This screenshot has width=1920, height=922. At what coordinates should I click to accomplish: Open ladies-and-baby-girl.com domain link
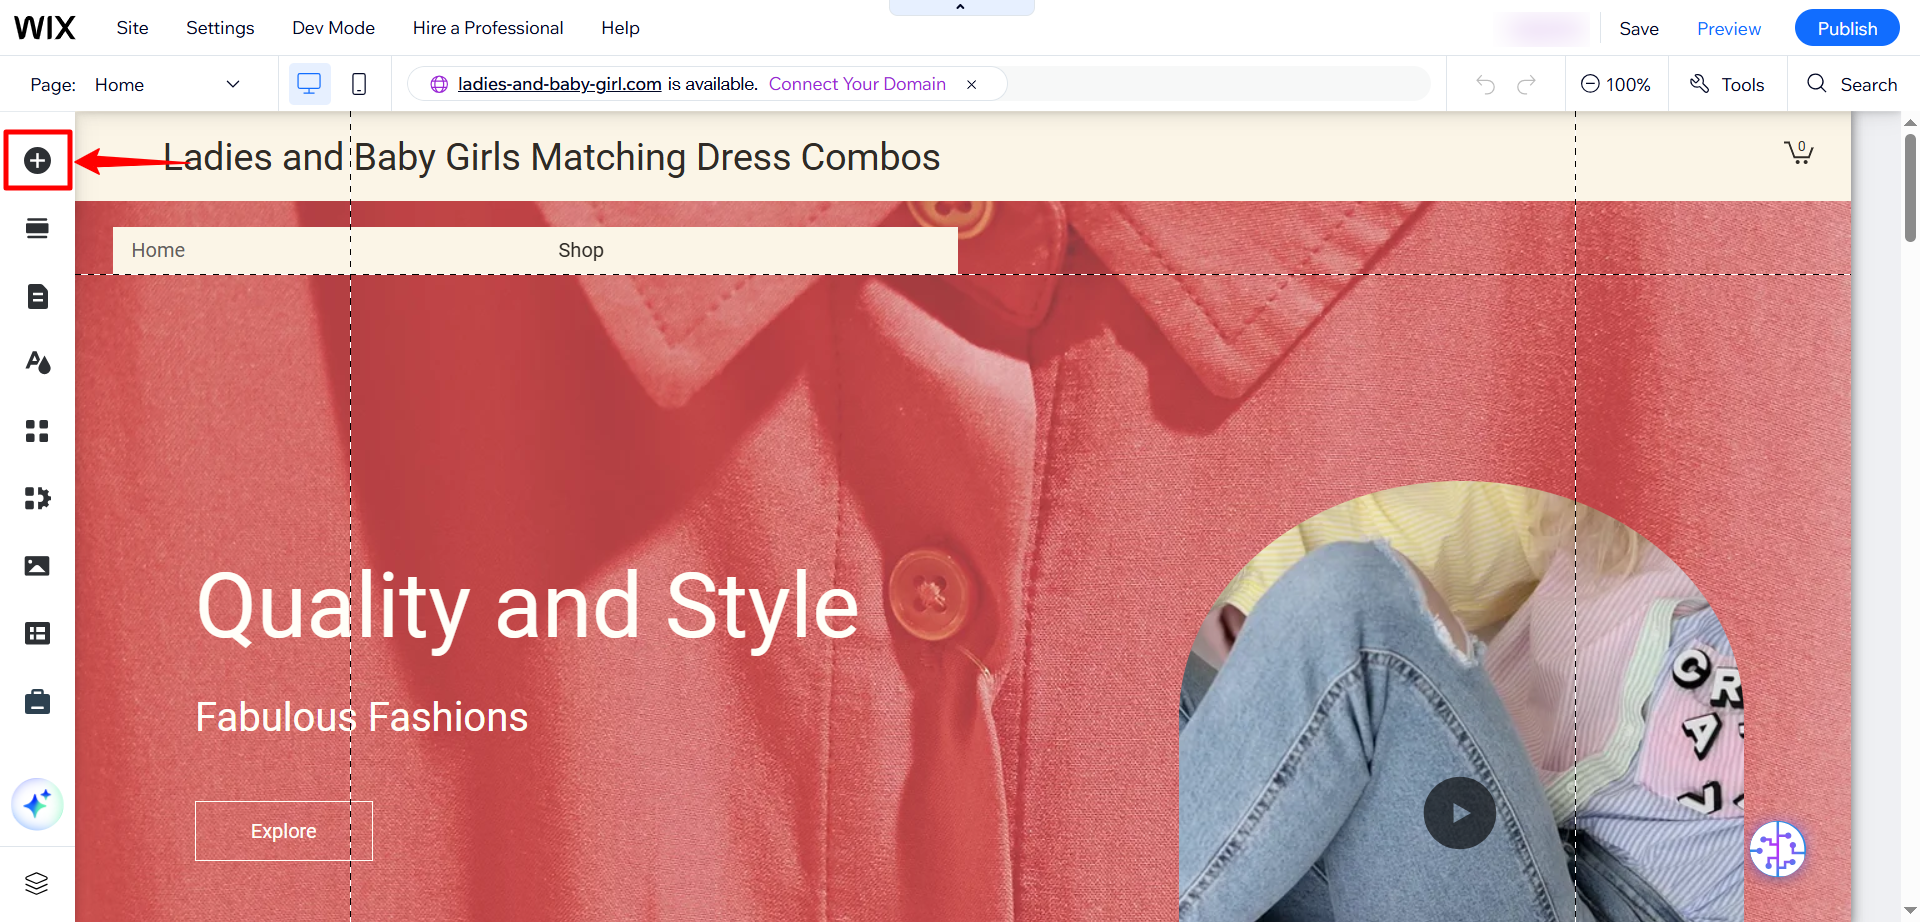coord(559,84)
